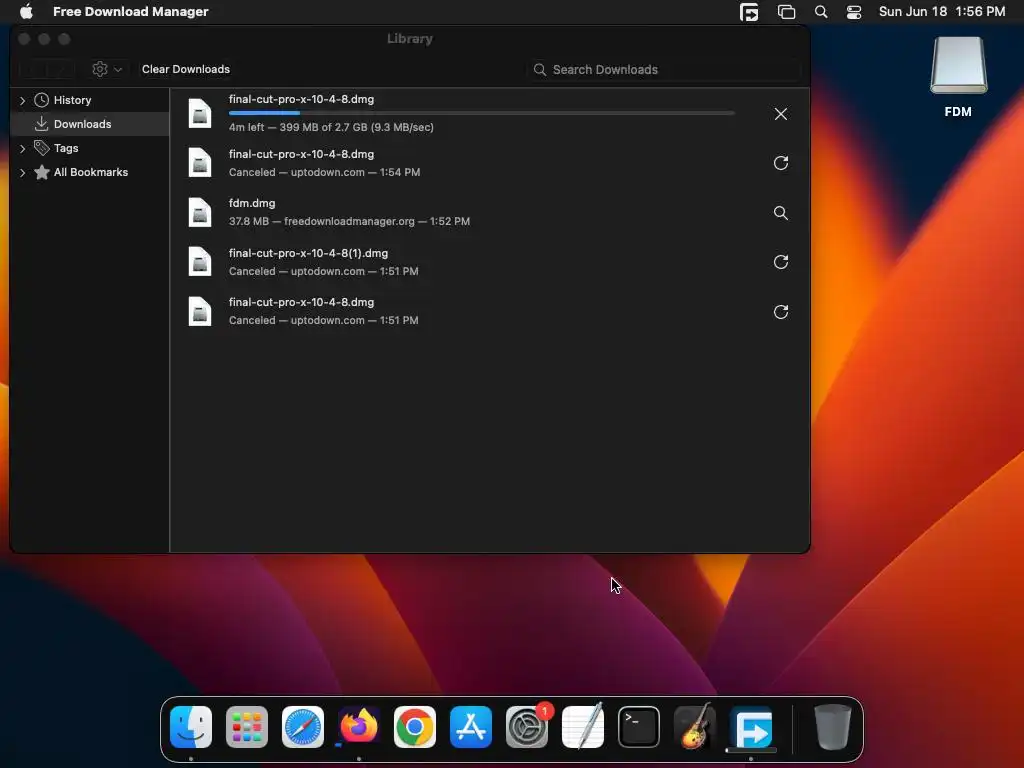Select Tags in the sidebar

click(x=66, y=148)
